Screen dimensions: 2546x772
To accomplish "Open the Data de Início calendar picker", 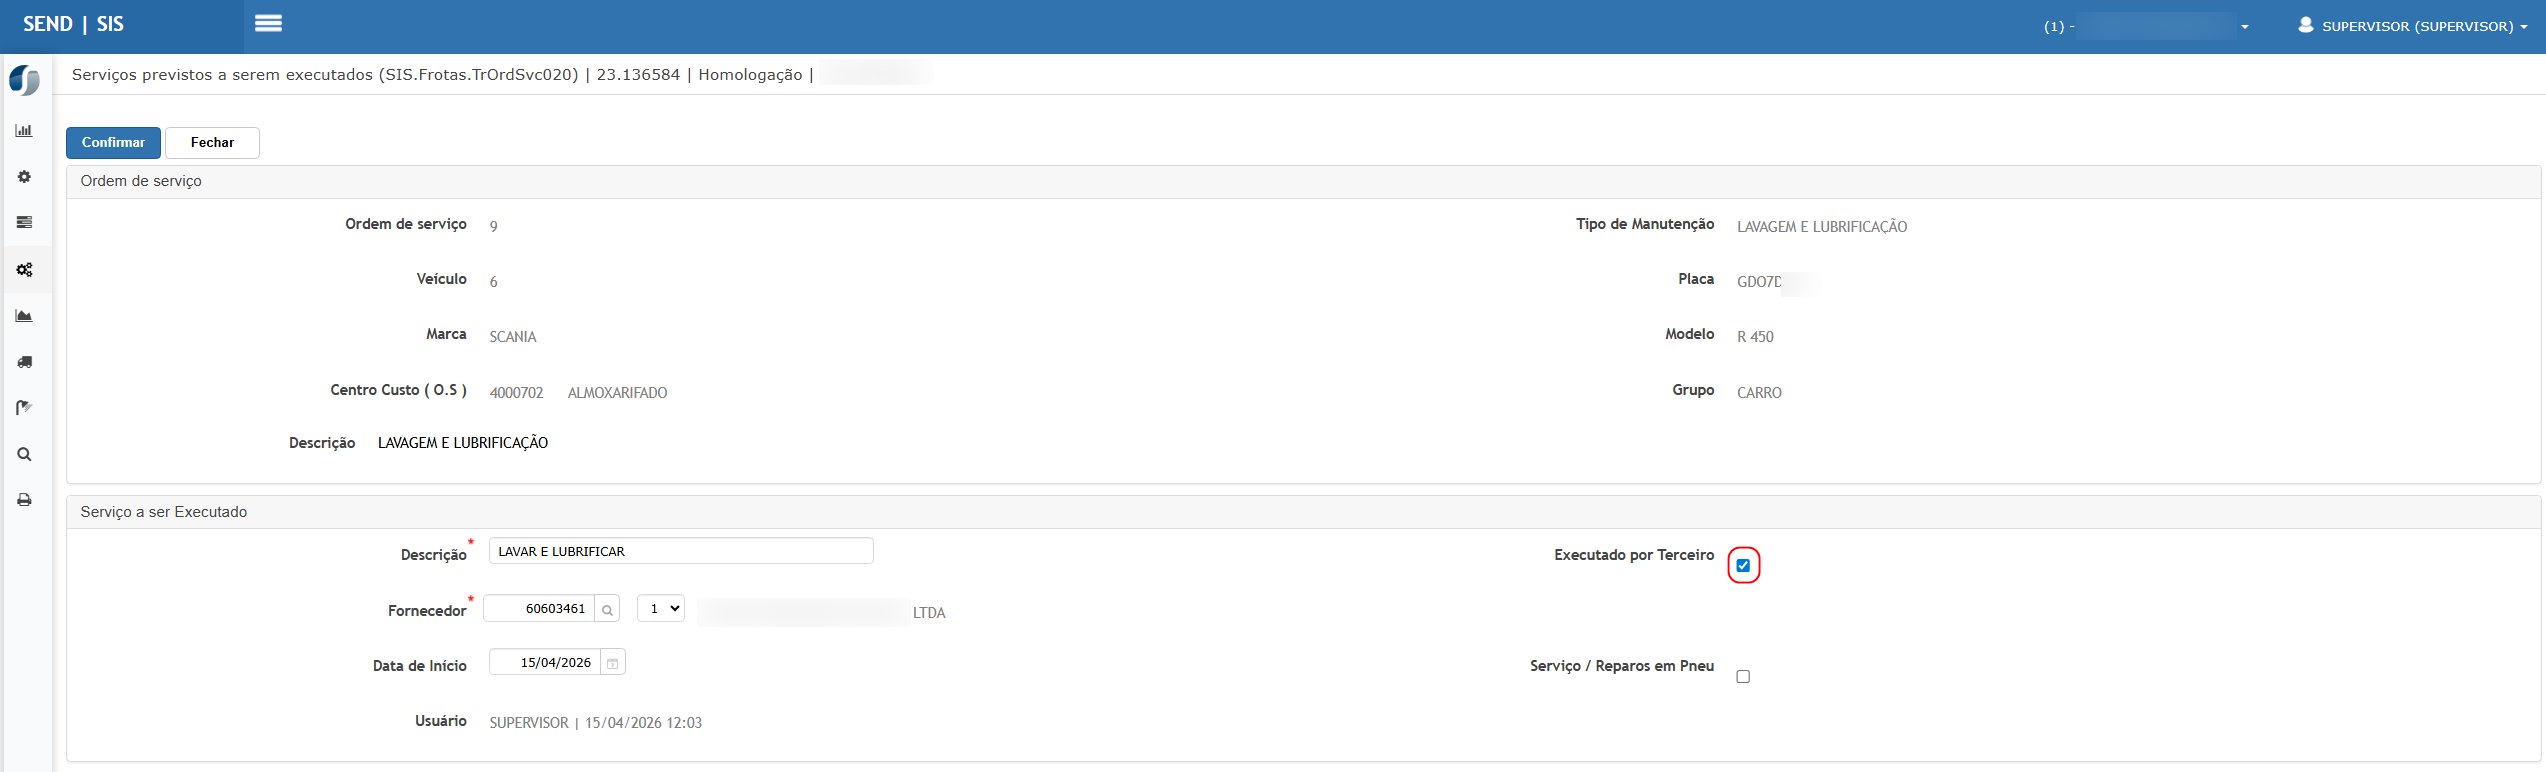I will 613,663.
